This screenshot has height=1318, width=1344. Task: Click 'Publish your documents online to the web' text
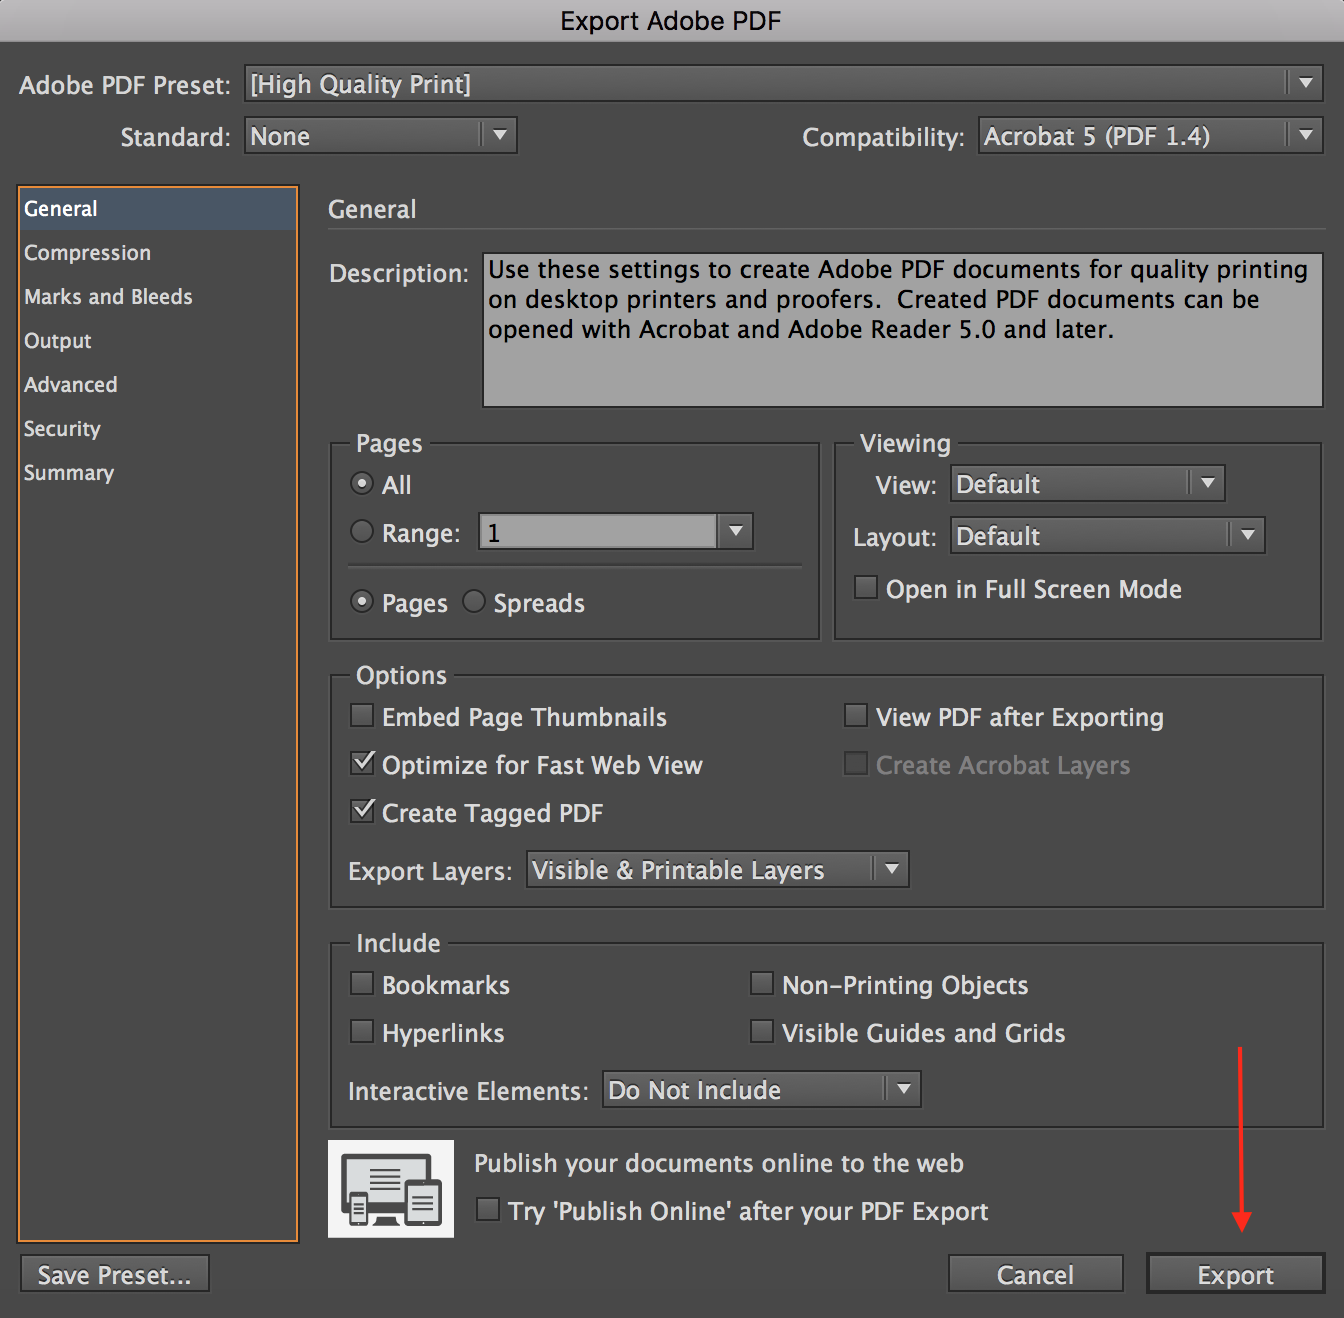tap(719, 1163)
